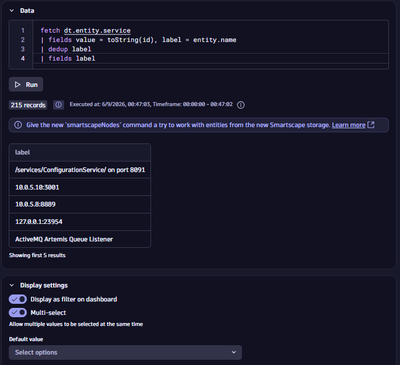Click the Data section heading
The image size is (400, 365).
(27, 11)
